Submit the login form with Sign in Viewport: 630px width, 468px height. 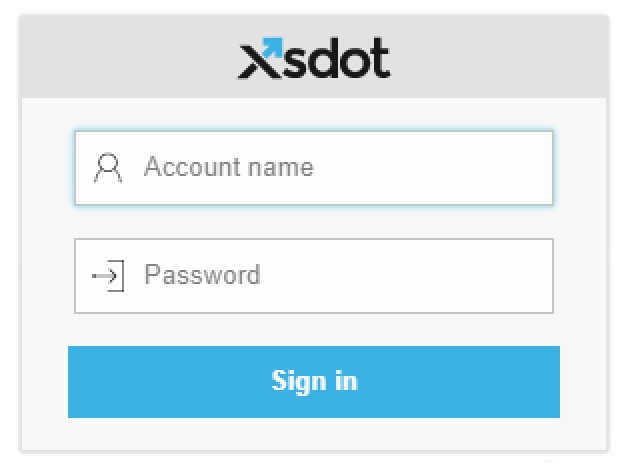[x=314, y=382]
